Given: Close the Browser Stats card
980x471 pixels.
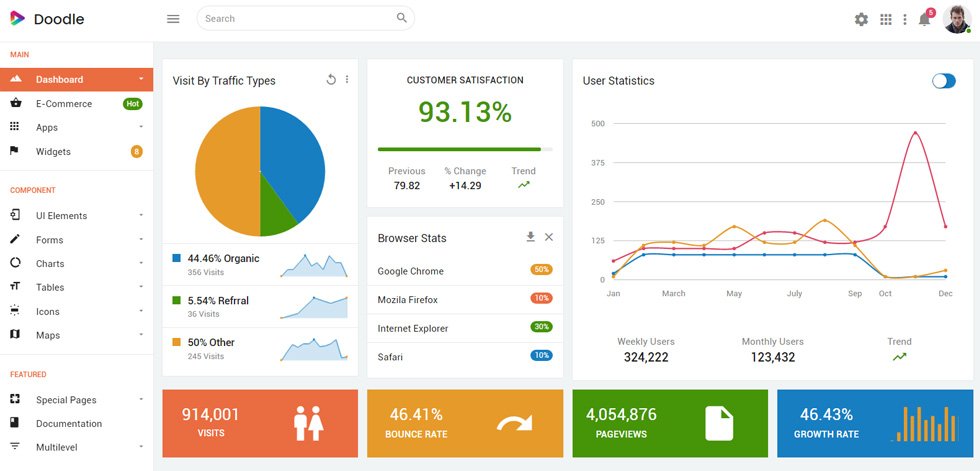Looking at the screenshot, I should [x=549, y=237].
